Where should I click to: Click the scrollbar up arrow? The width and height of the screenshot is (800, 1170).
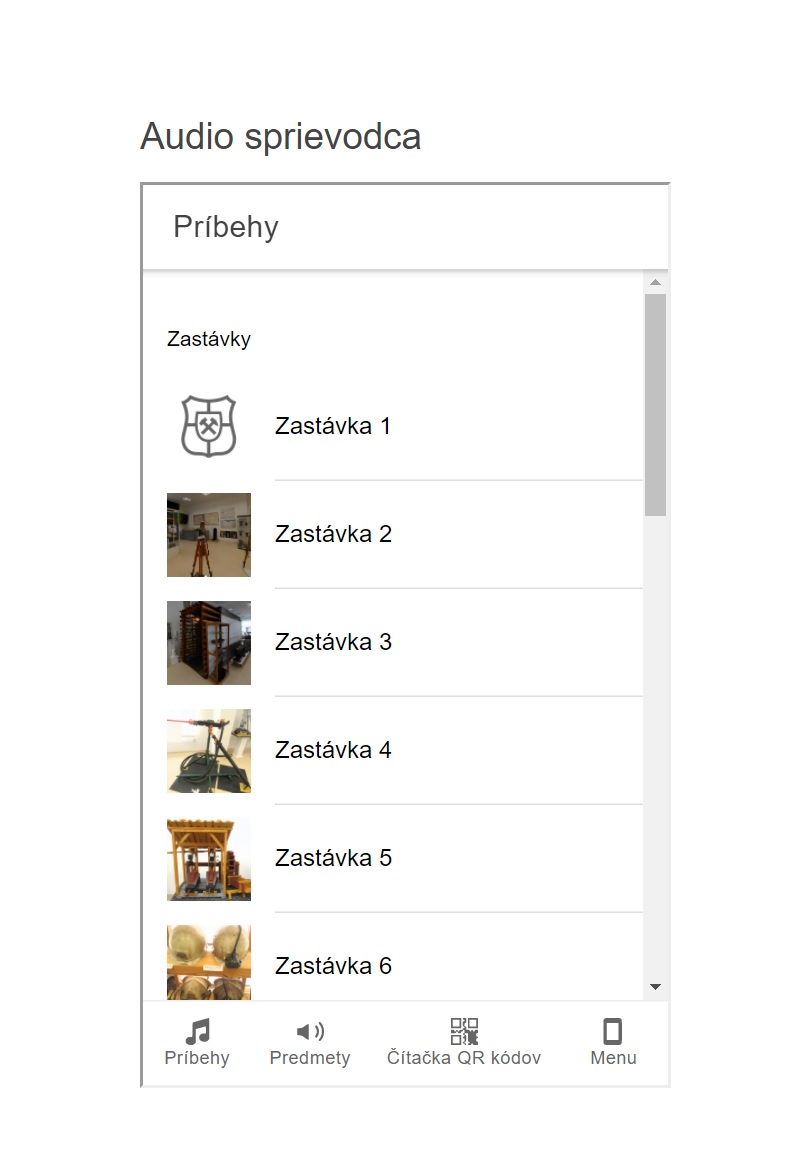[655, 282]
